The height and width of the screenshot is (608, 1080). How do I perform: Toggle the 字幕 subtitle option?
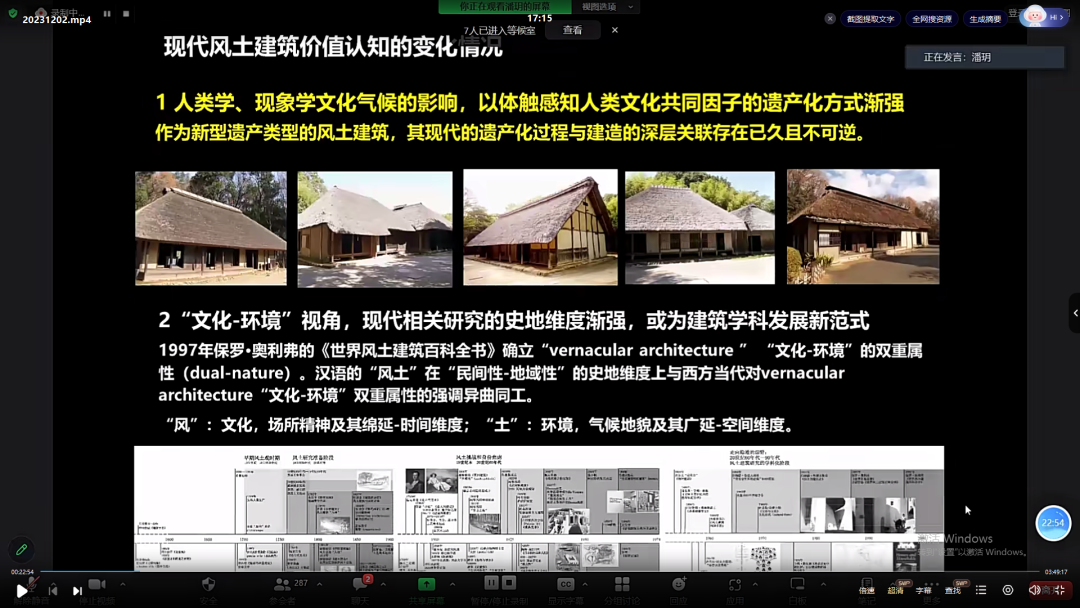pyautogui.click(x=924, y=590)
